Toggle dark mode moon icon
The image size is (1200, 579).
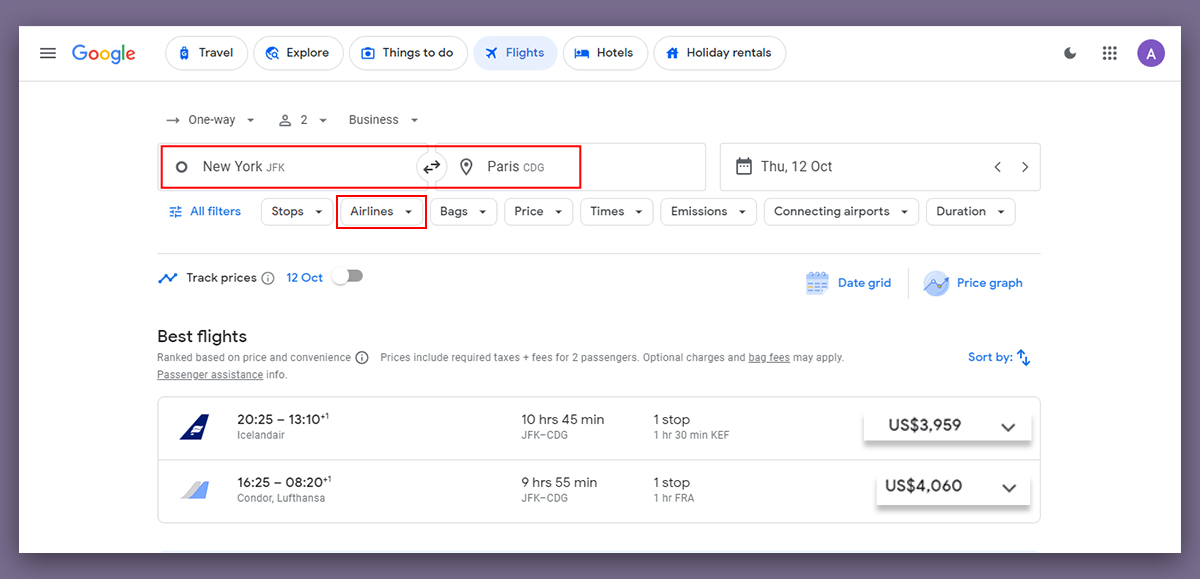point(1070,54)
